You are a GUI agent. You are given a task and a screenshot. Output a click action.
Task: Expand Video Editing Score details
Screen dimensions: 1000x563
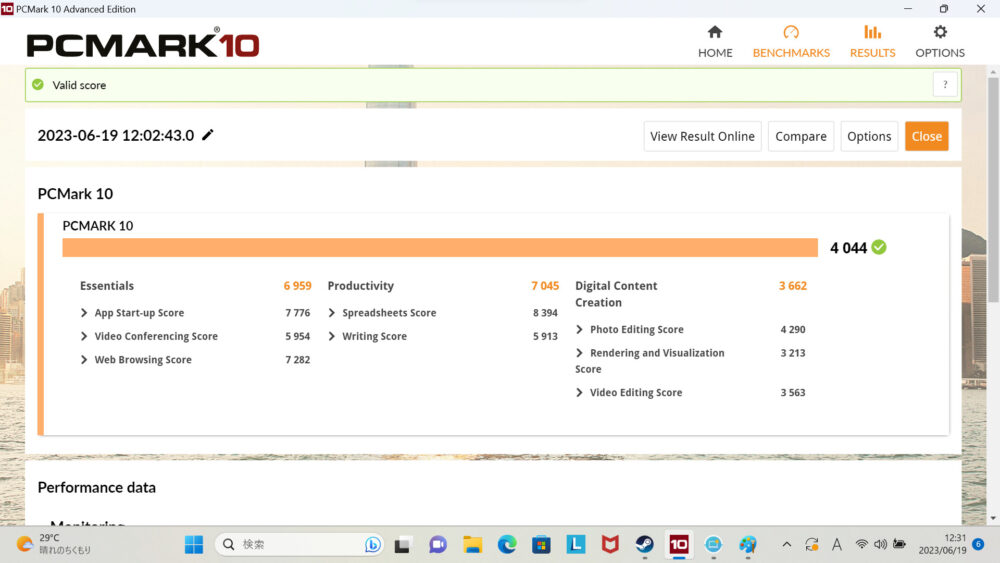579,393
